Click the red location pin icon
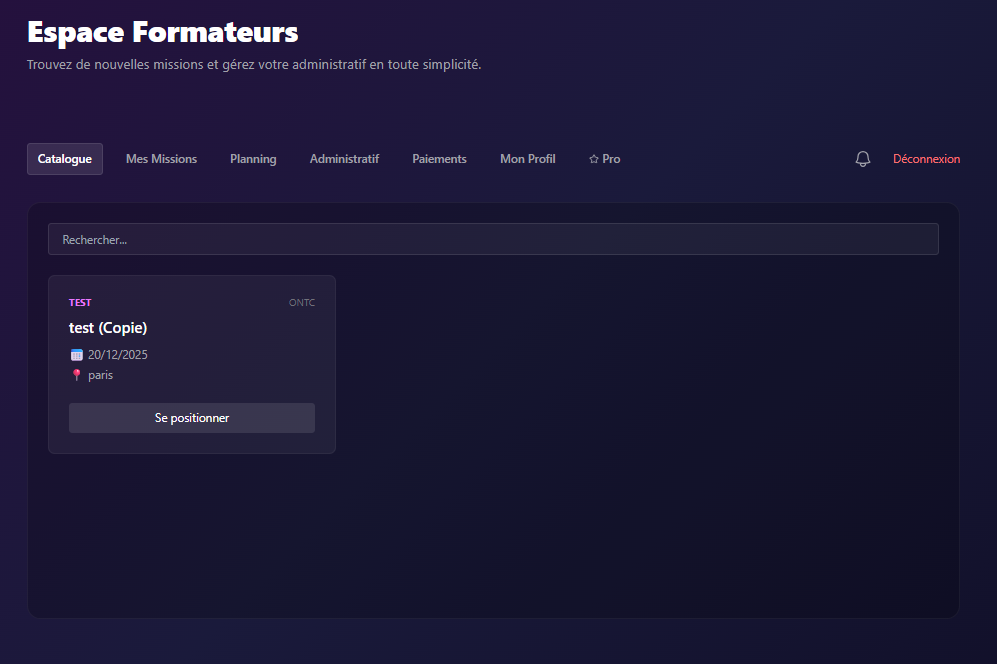Screen dimensions: 997x664 point(76,375)
